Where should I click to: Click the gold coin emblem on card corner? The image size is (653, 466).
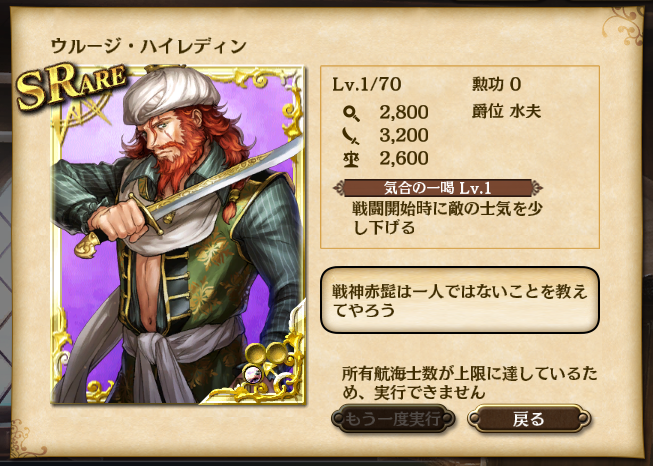(x=266, y=354)
